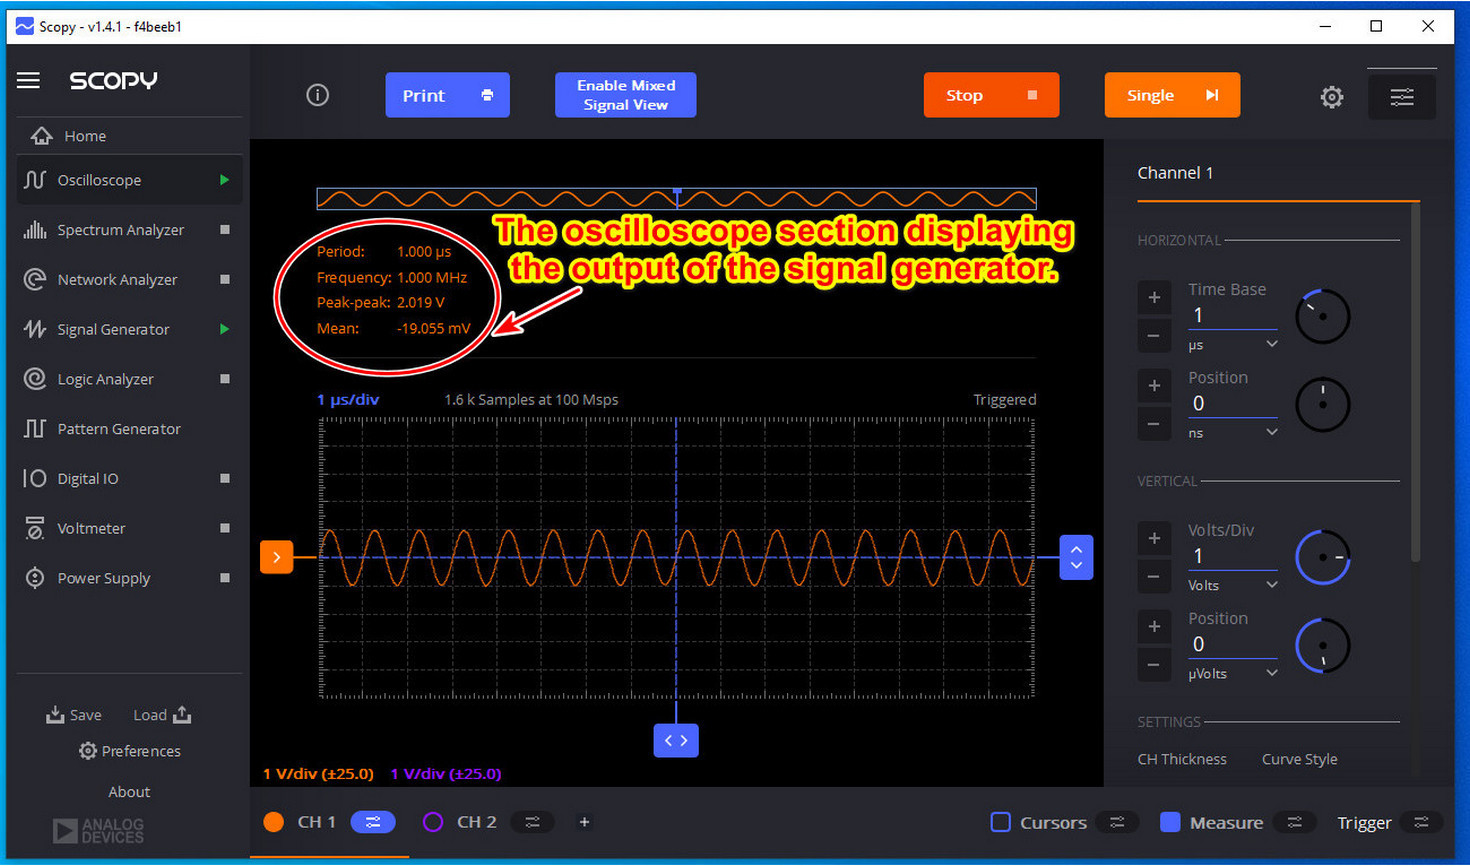The width and height of the screenshot is (1470, 866).
Task: Click the vertical Position rotary knob
Action: (1322, 645)
